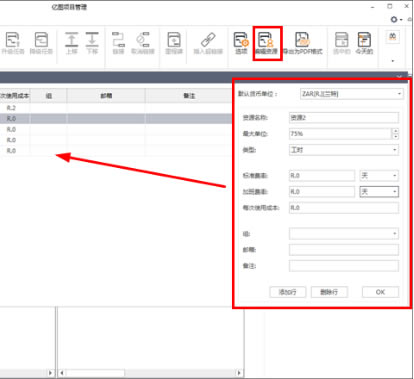Image resolution: width=414 pixels, height=379 pixels.
Task: Decrease 最大单位 with the down stepper
Action: 395,136
